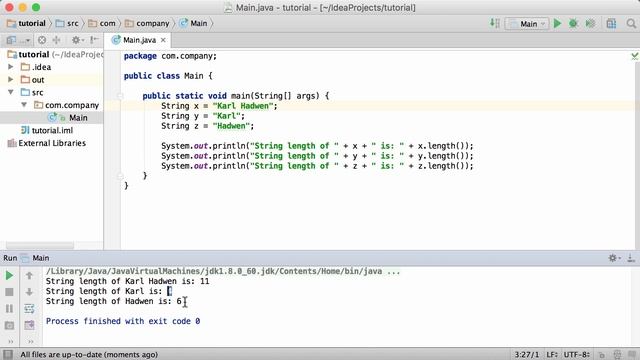
Task: Click the inspection green check indicator
Action: (634, 56)
